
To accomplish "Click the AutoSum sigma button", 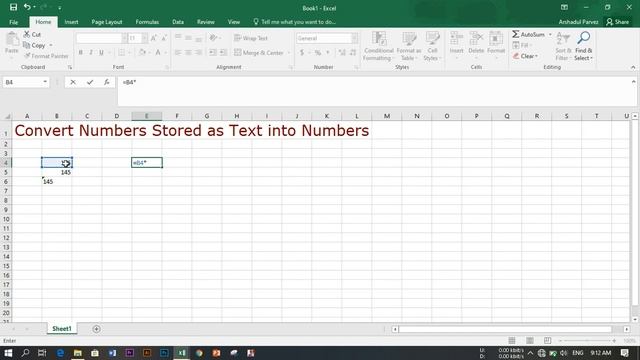I will tap(529, 35).
